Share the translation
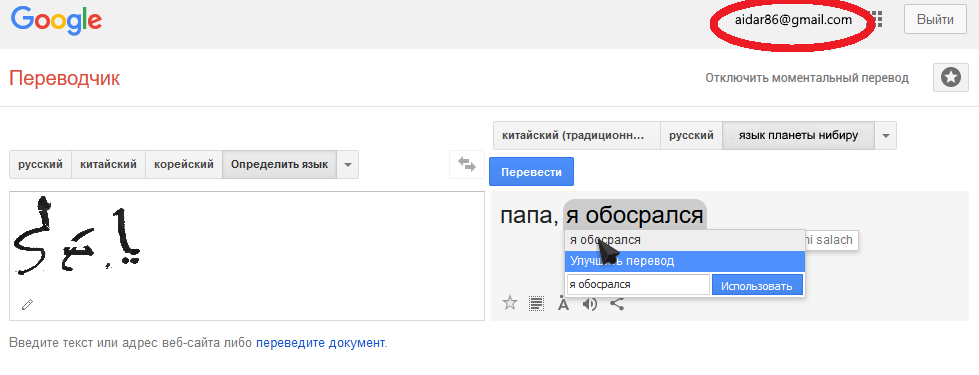Viewport: 979px width, 375px height. (x=617, y=304)
